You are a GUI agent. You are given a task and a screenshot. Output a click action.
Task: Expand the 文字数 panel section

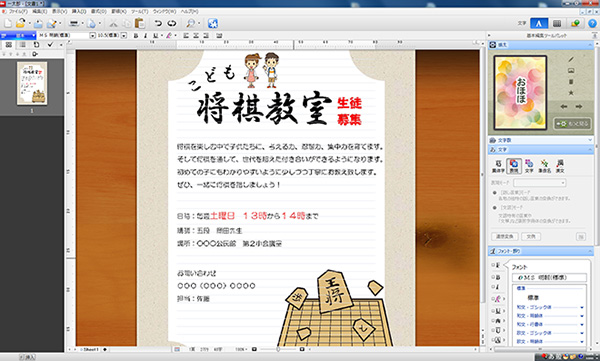[x=541, y=140]
